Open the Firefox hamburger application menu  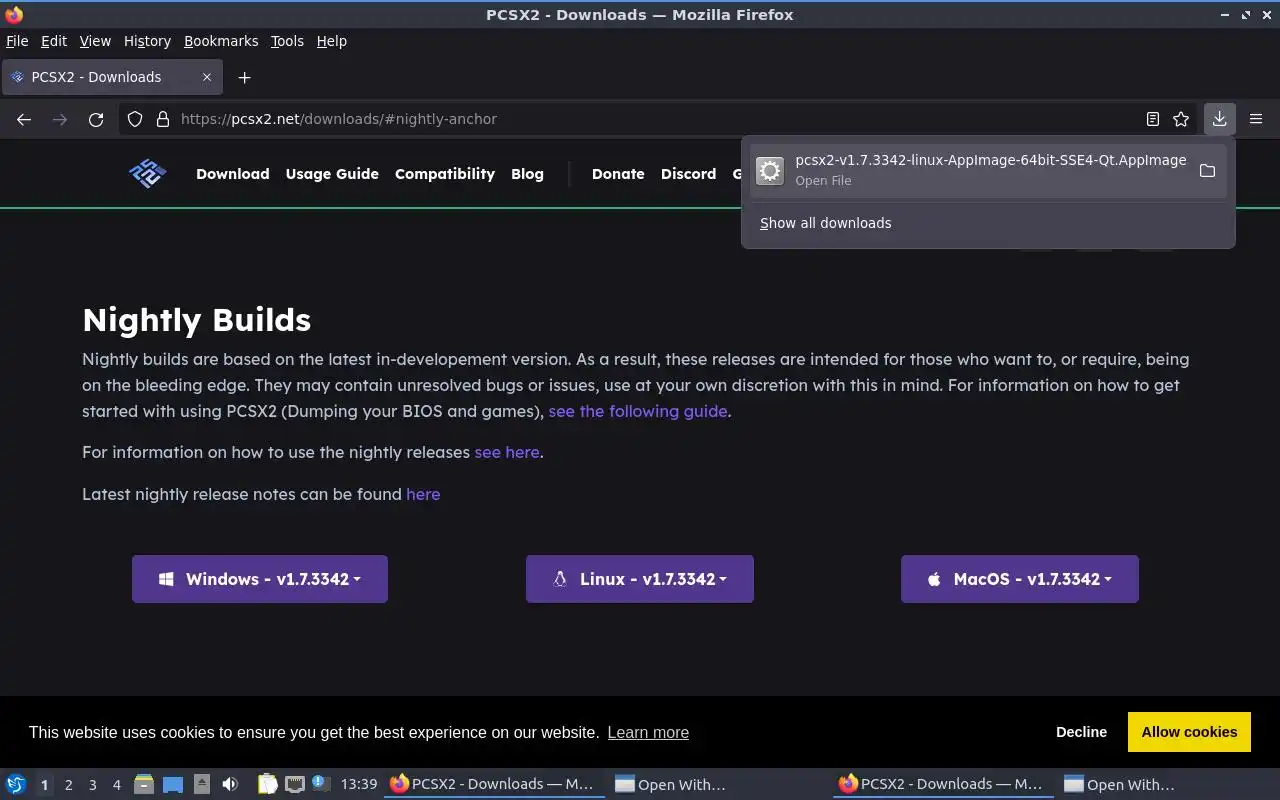pos(1256,119)
